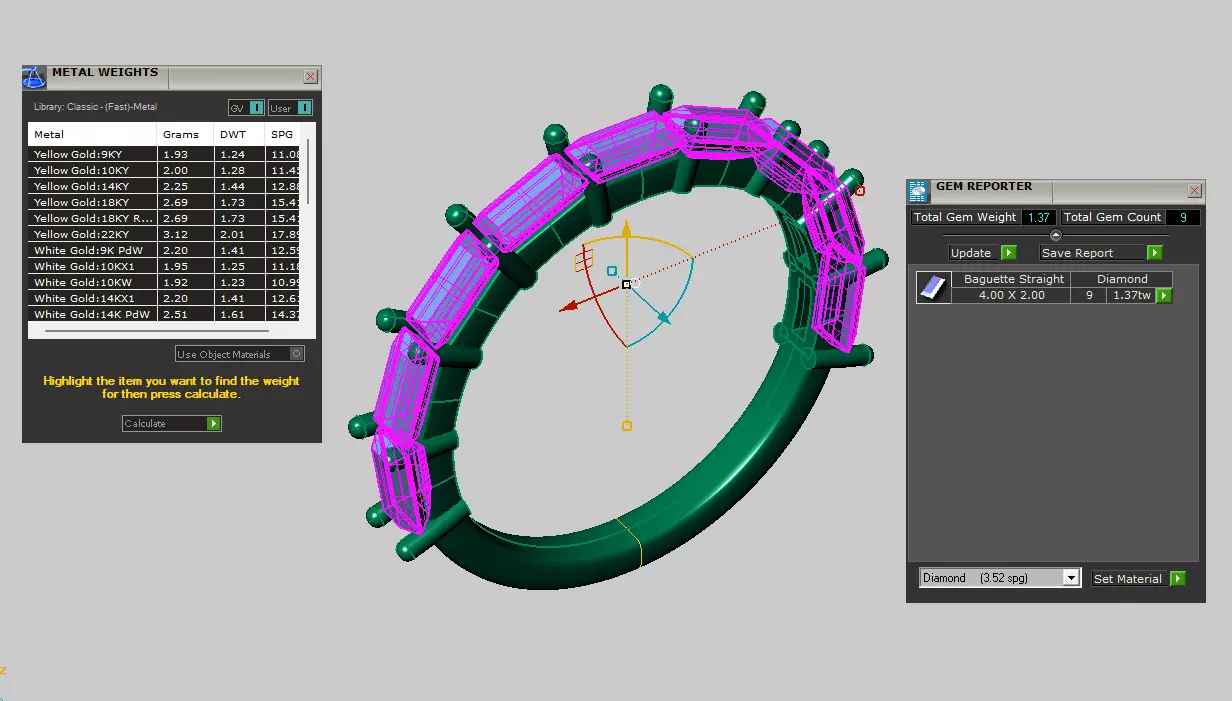Select the White Gold:14K PdW row
This screenshot has width=1232, height=701.
coord(164,314)
